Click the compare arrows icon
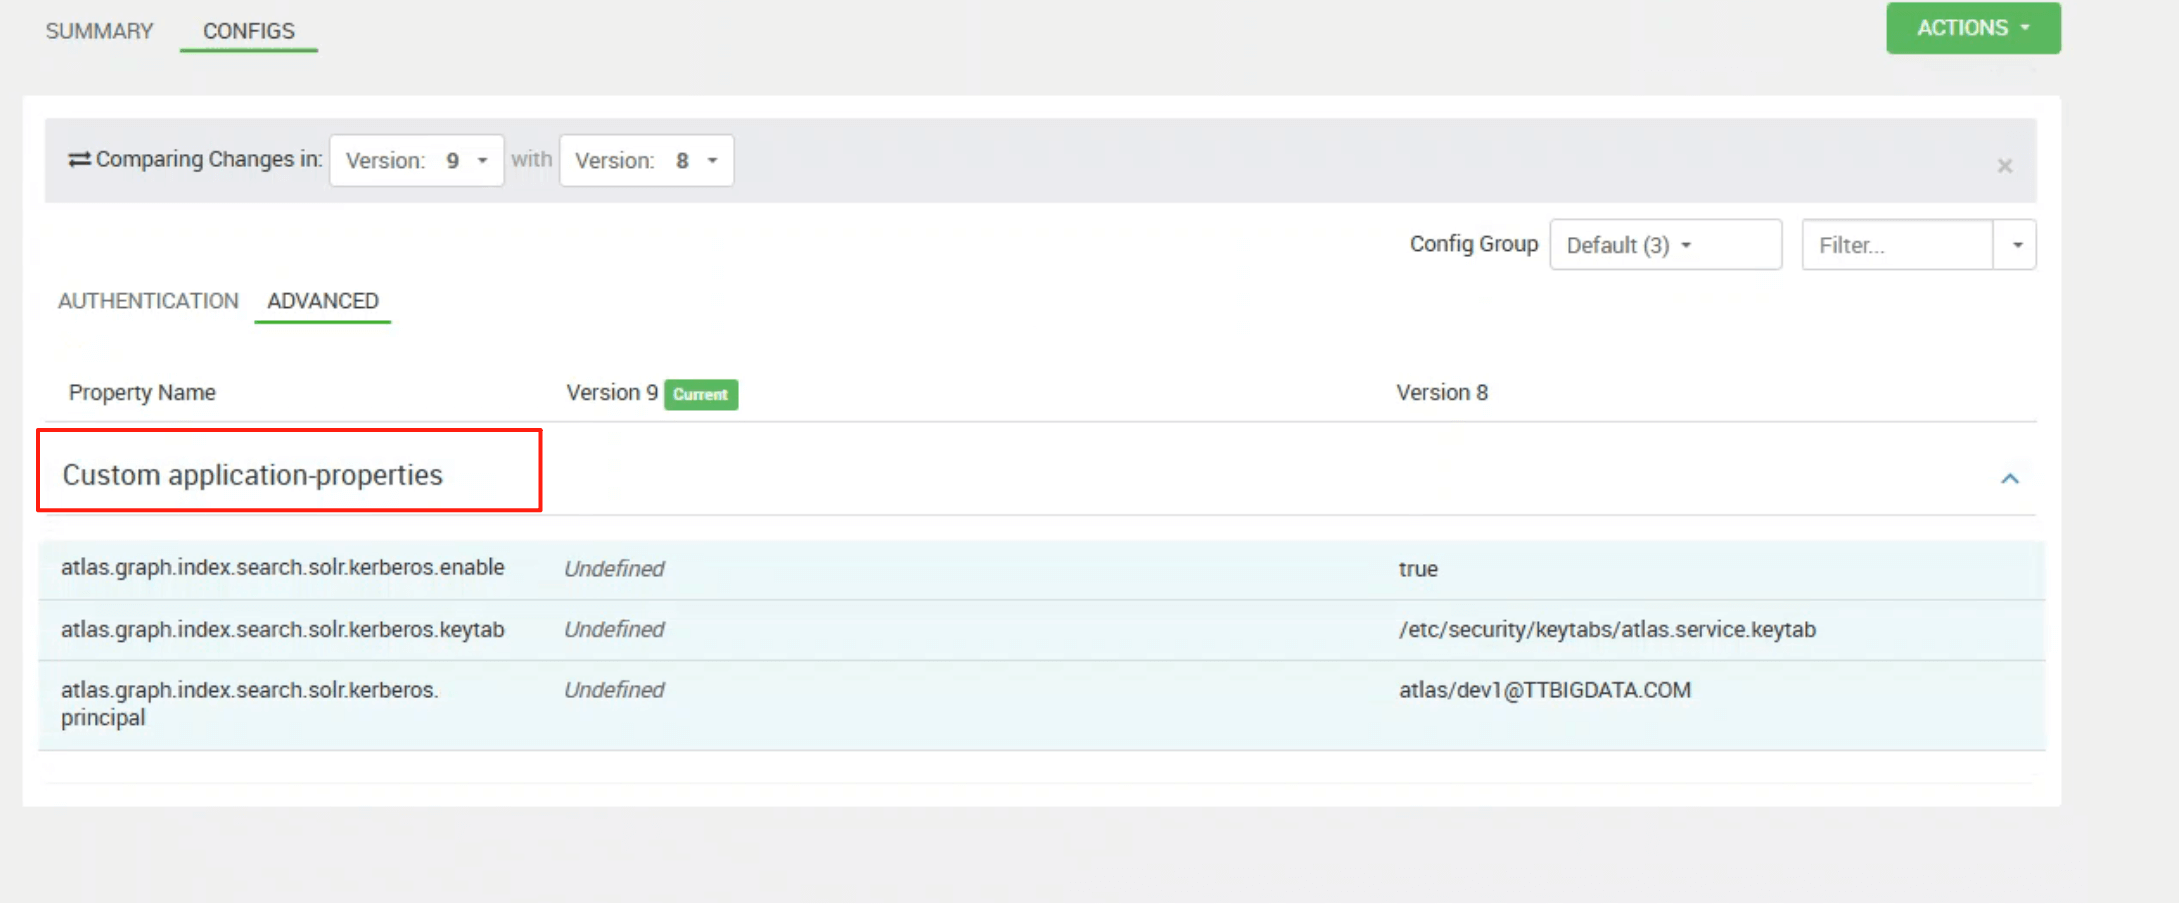The image size is (2180, 904). pyautogui.click(x=79, y=160)
